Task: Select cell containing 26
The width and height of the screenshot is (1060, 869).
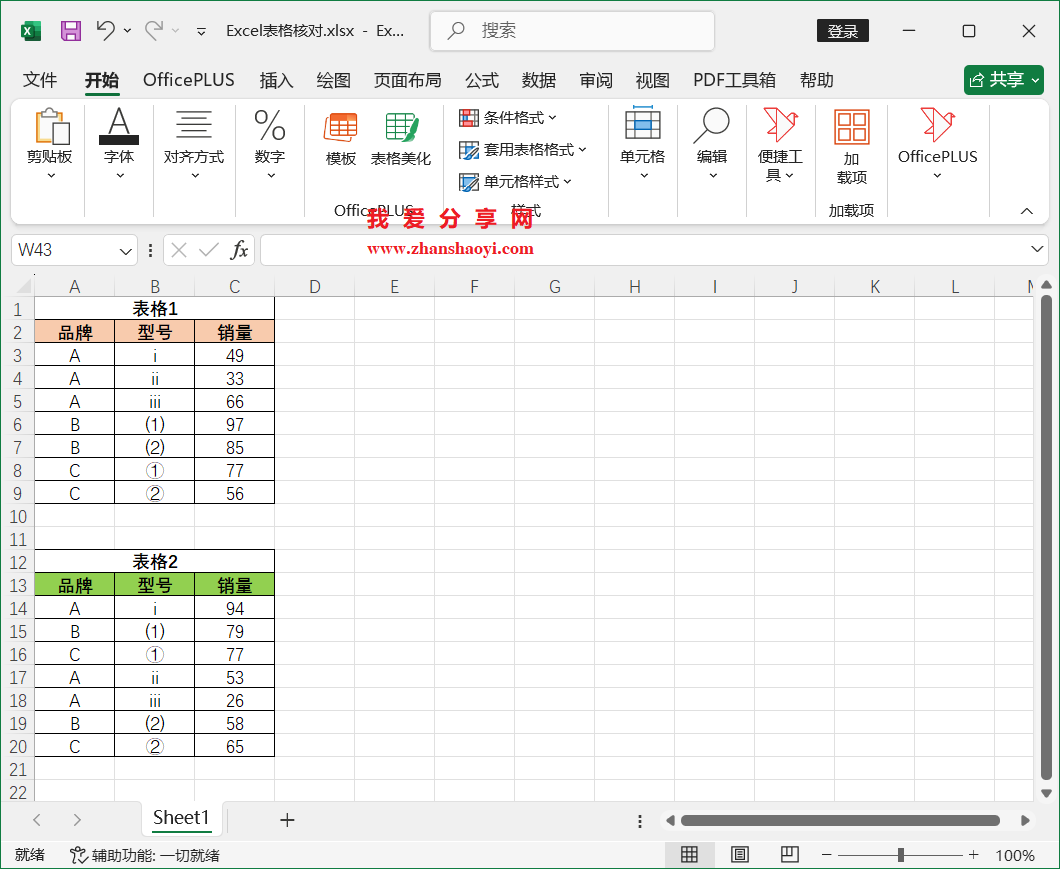Action: [x=235, y=700]
